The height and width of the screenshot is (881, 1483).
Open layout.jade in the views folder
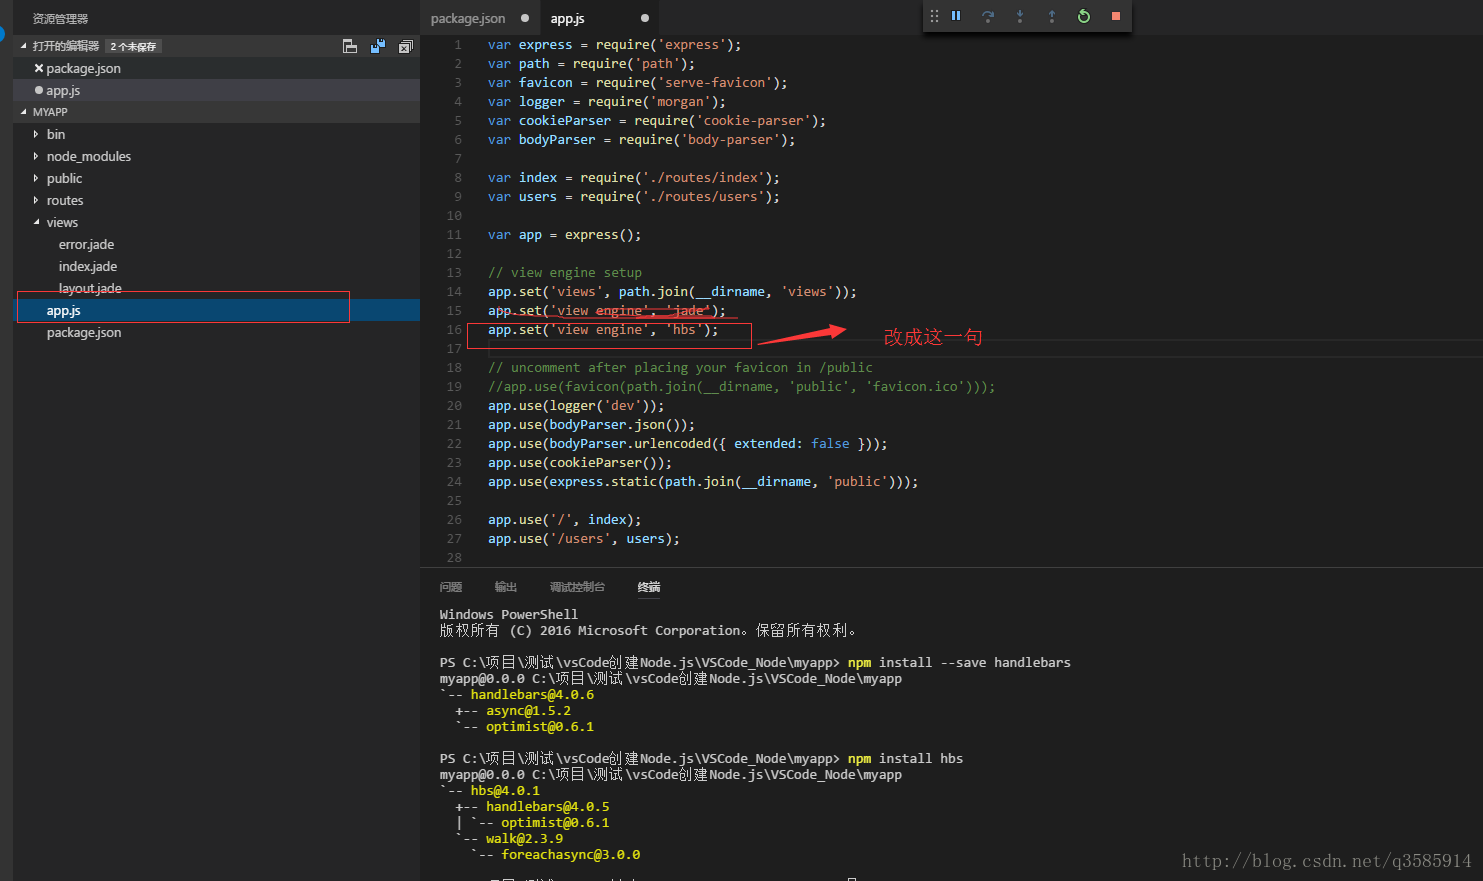click(x=90, y=288)
